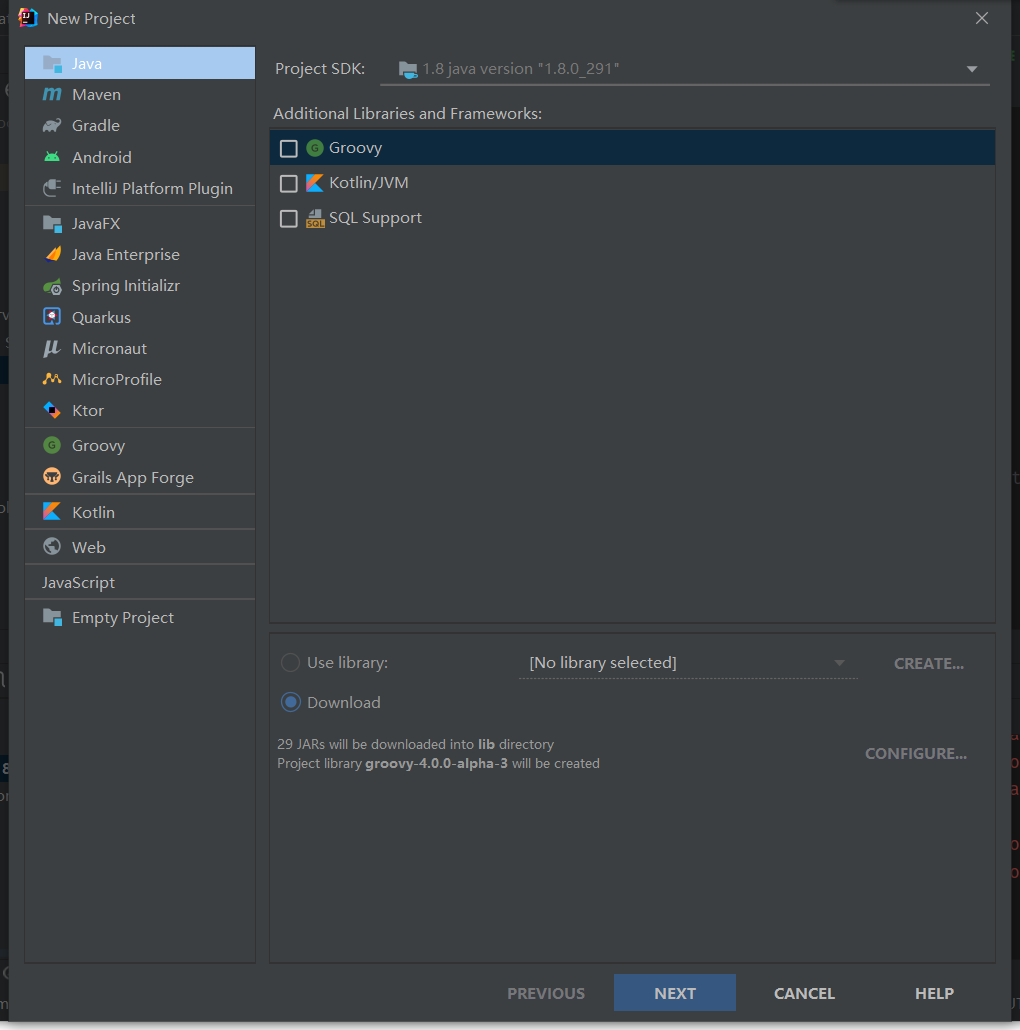Select the Download radio button
The height and width of the screenshot is (1030, 1020).
290,702
